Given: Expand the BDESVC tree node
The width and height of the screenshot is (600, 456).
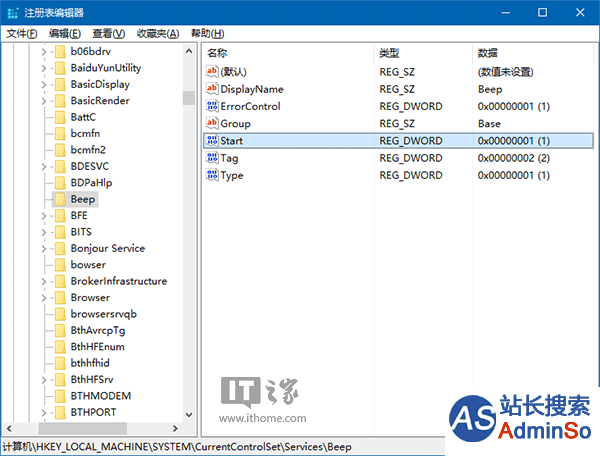Looking at the screenshot, I should [x=44, y=167].
